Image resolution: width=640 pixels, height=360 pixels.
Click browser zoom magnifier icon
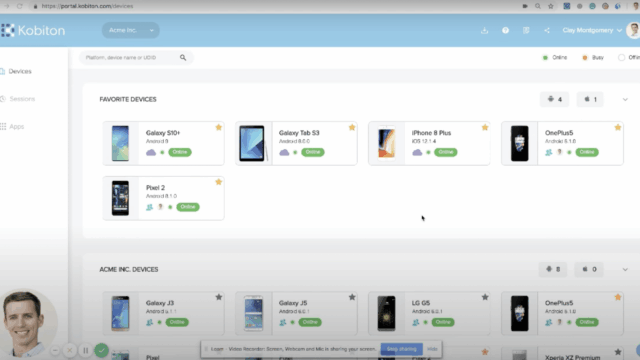pos(538,6)
